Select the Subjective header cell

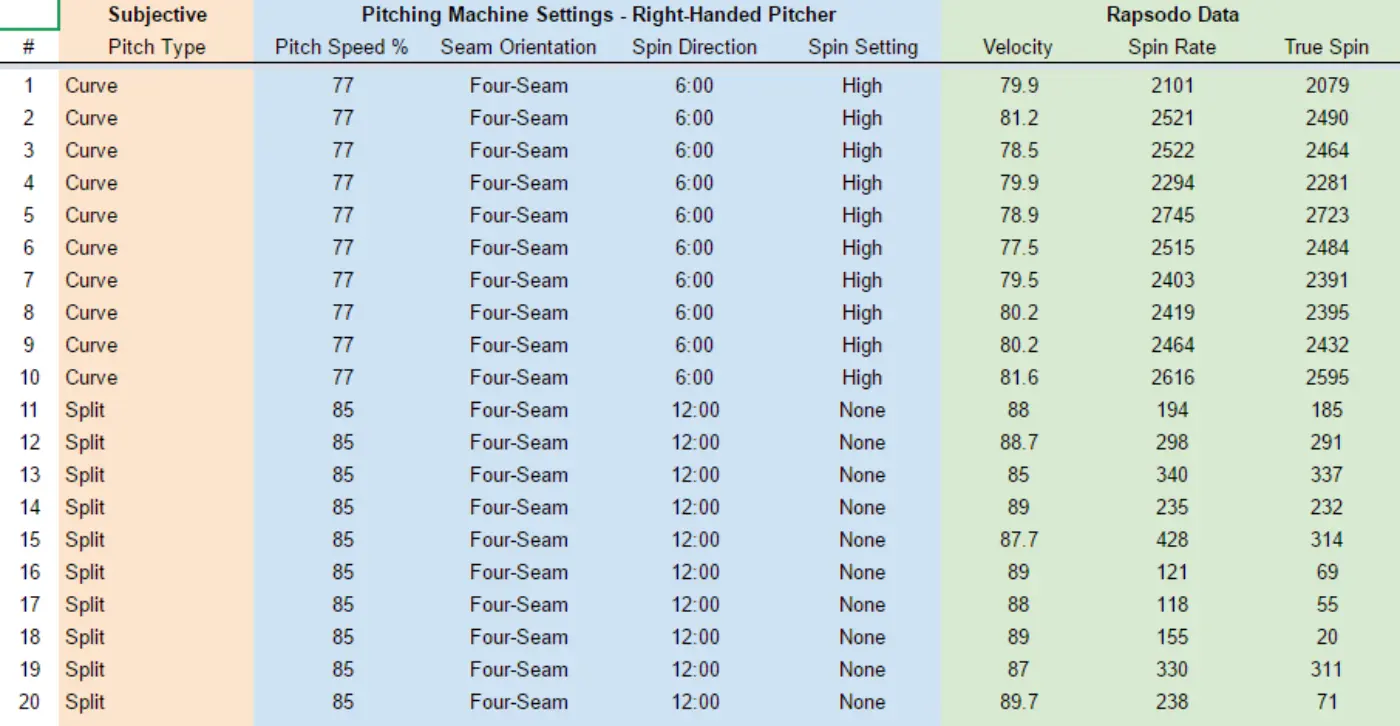[x=157, y=15]
